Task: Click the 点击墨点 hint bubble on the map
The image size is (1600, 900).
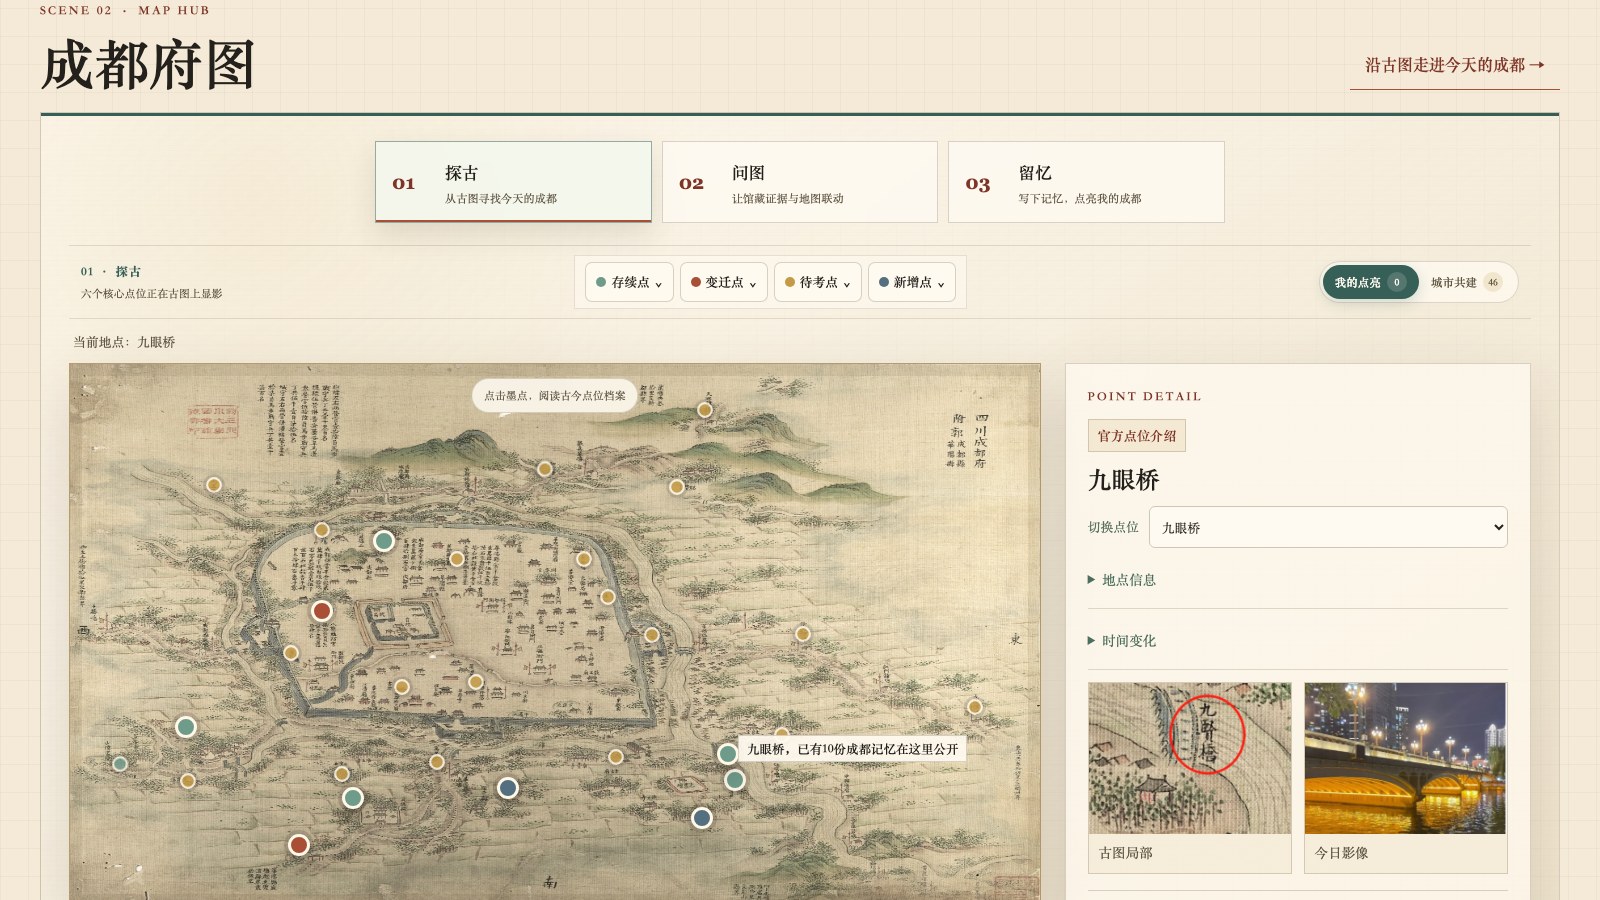Action: click(x=555, y=395)
